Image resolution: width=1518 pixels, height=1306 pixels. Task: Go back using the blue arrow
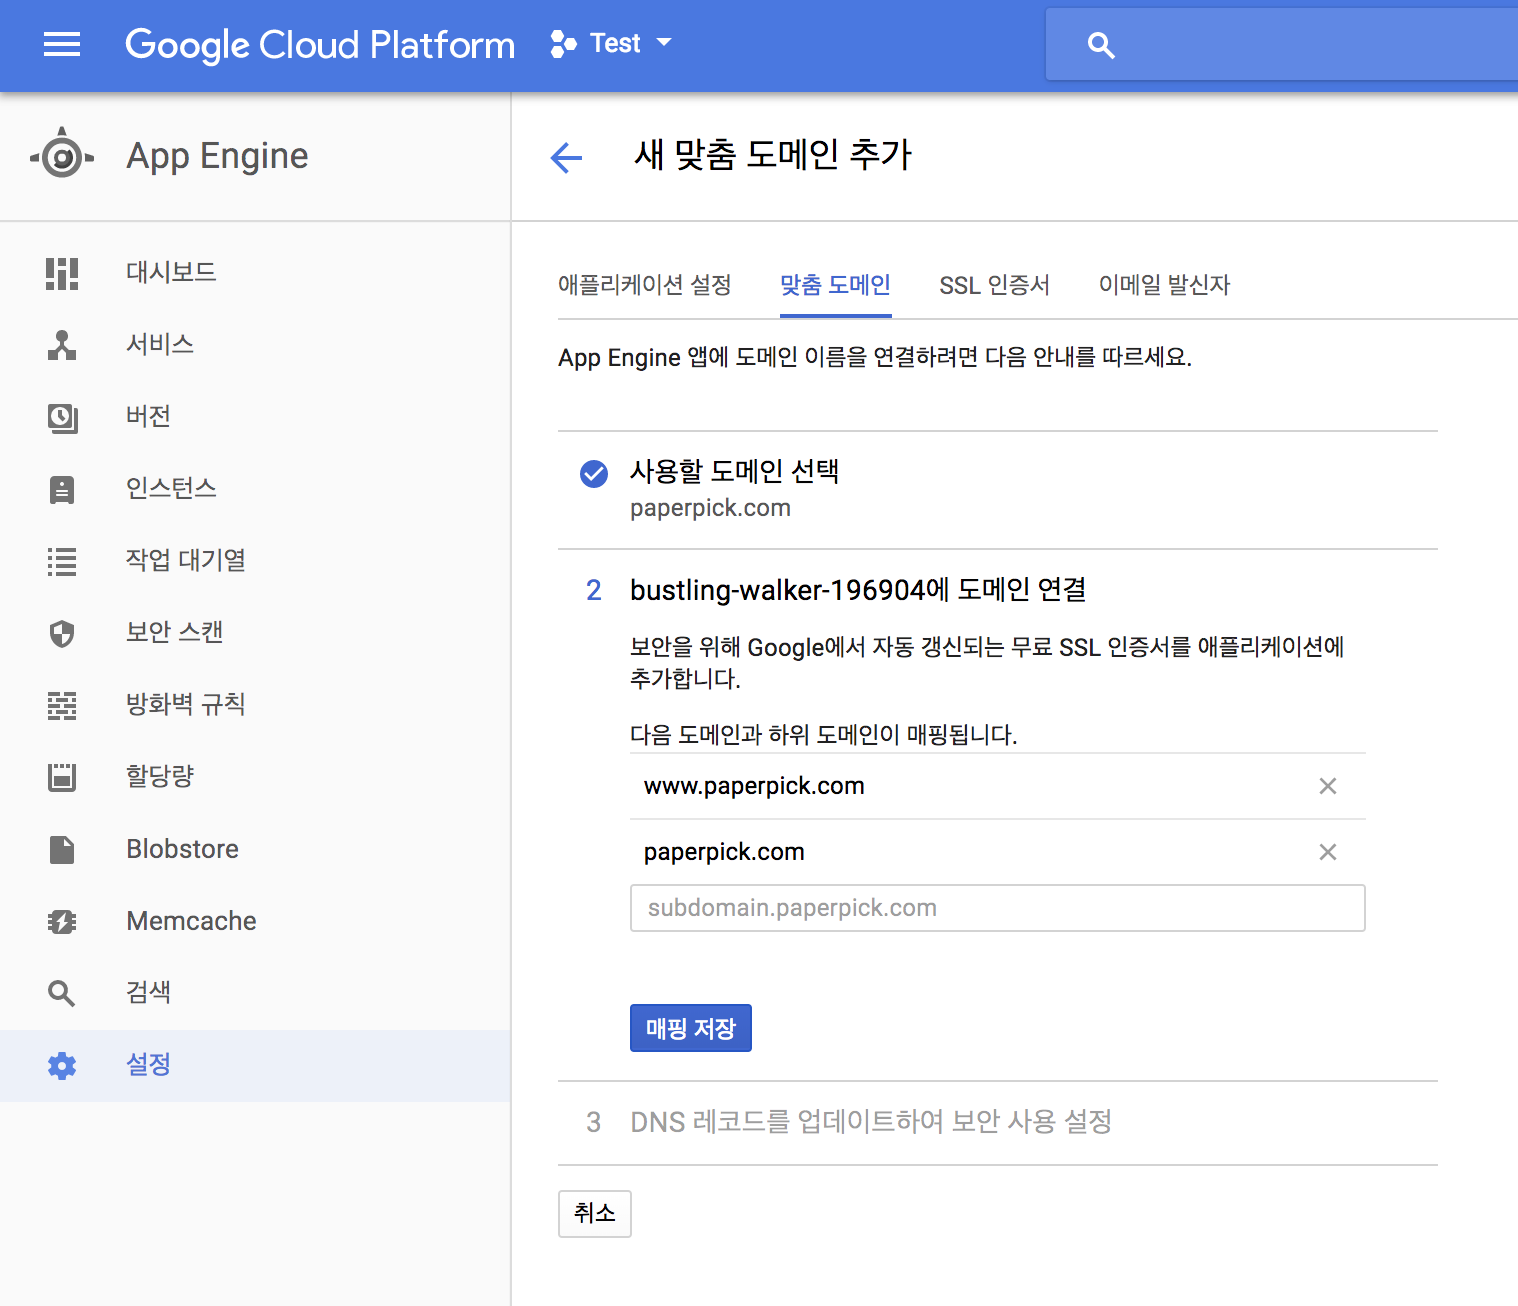click(x=566, y=157)
